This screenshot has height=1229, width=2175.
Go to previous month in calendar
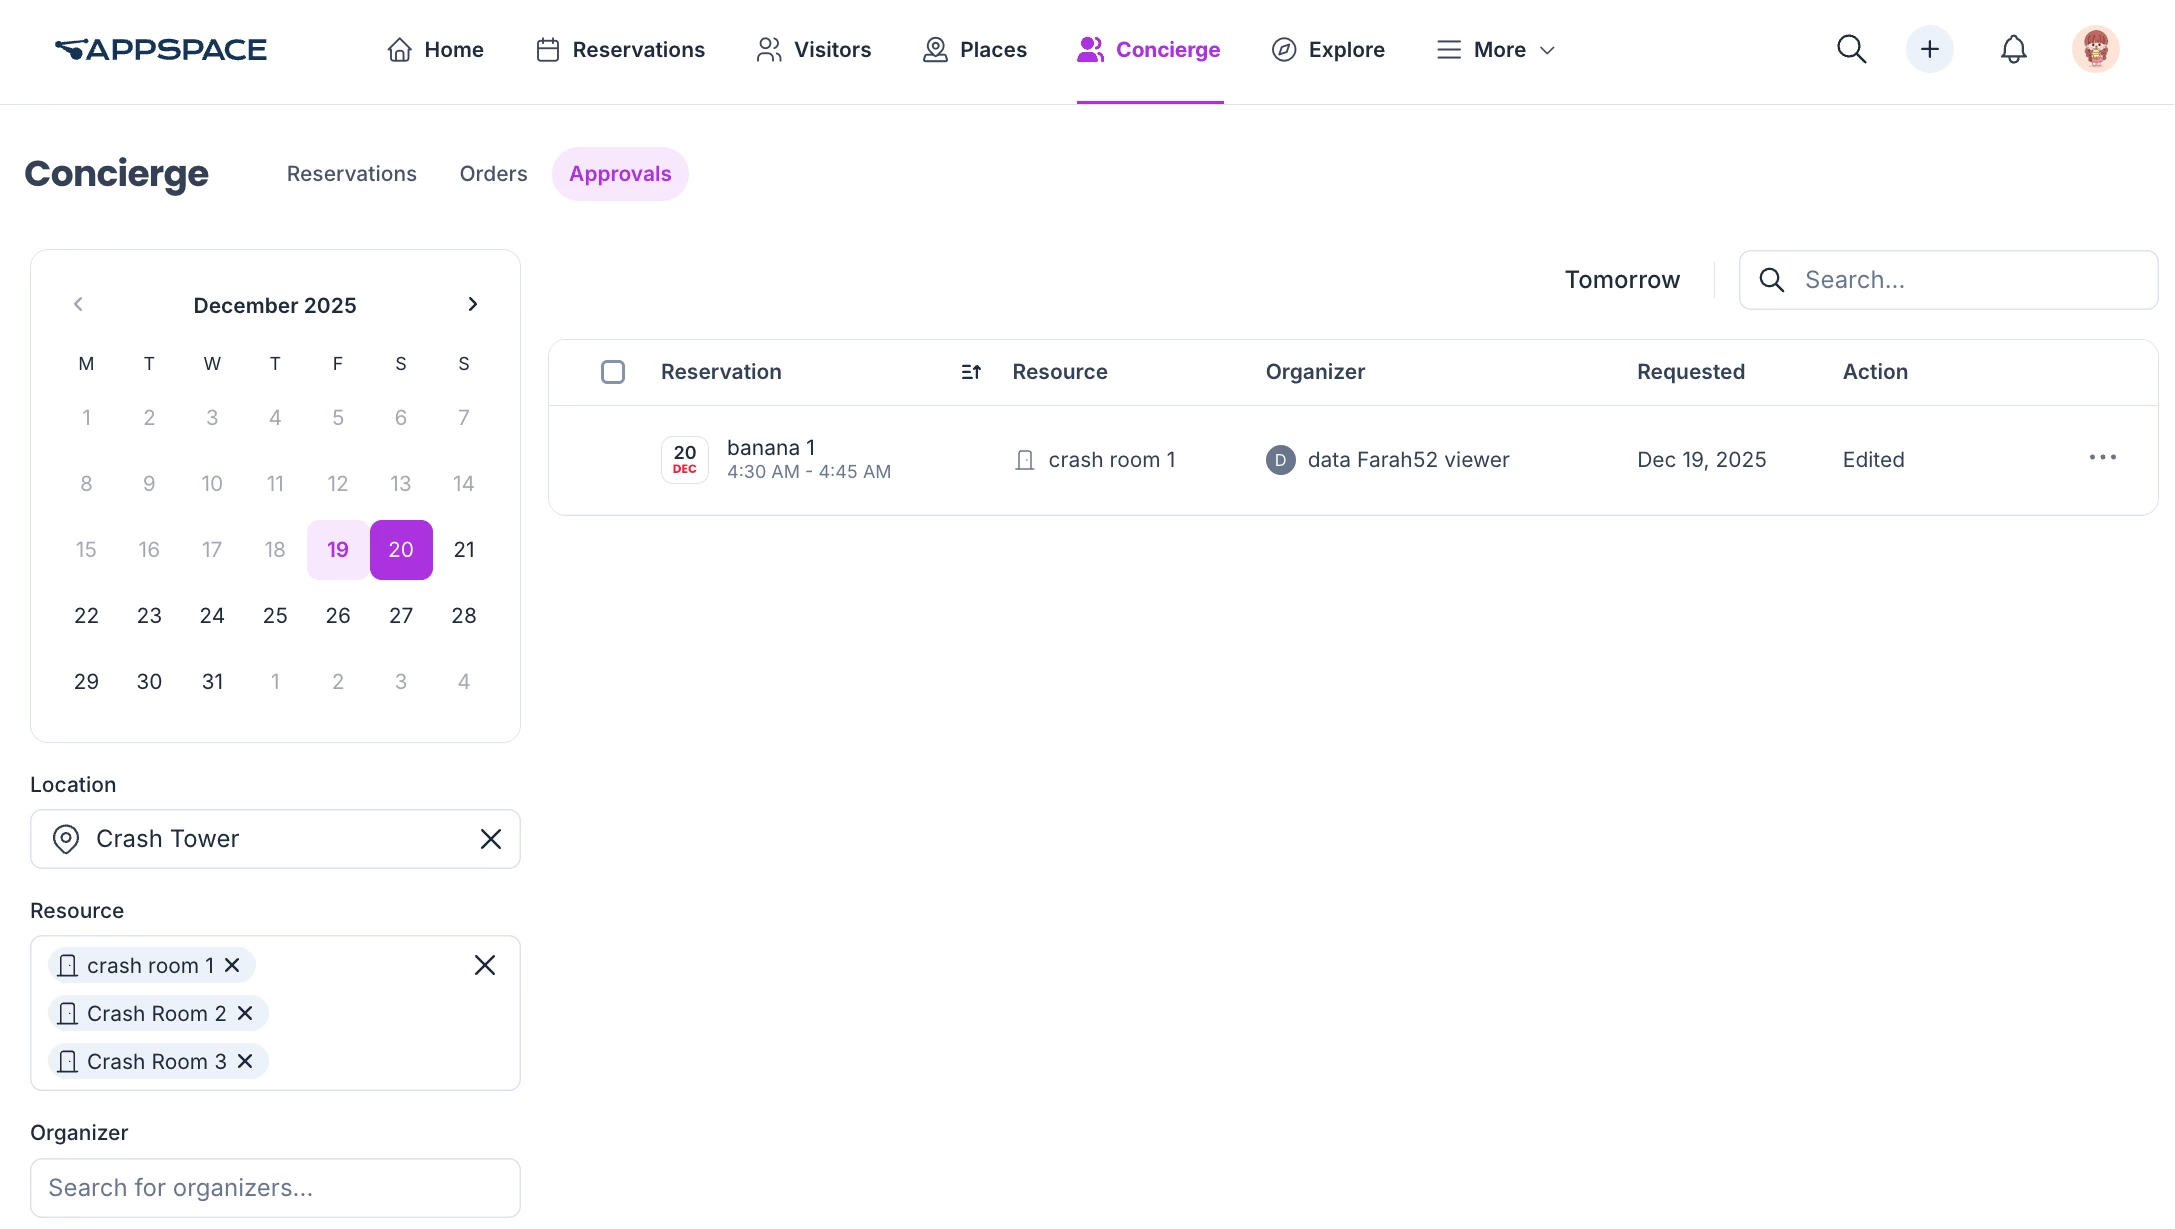pos(78,304)
